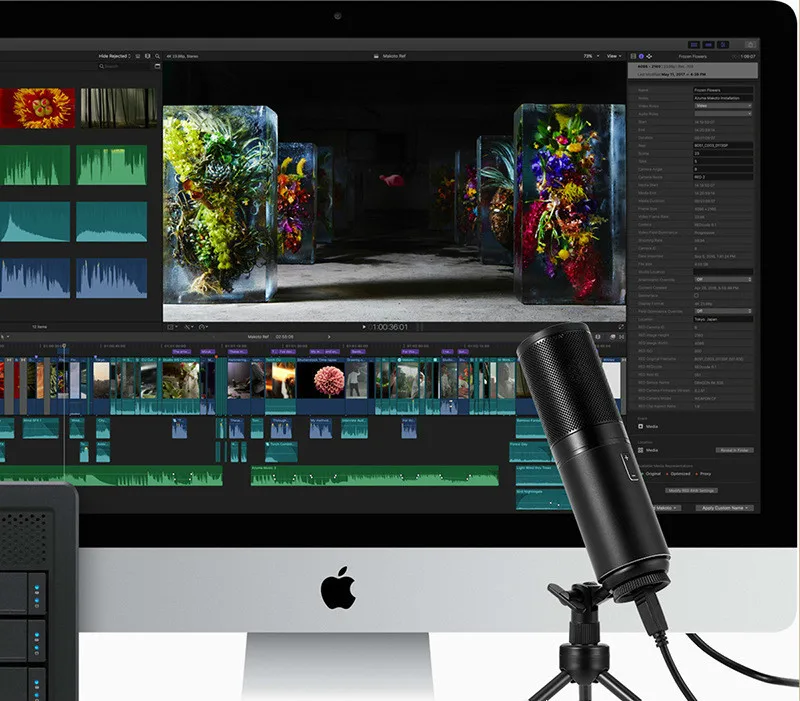Open the Share inspector icon

pos(649,56)
